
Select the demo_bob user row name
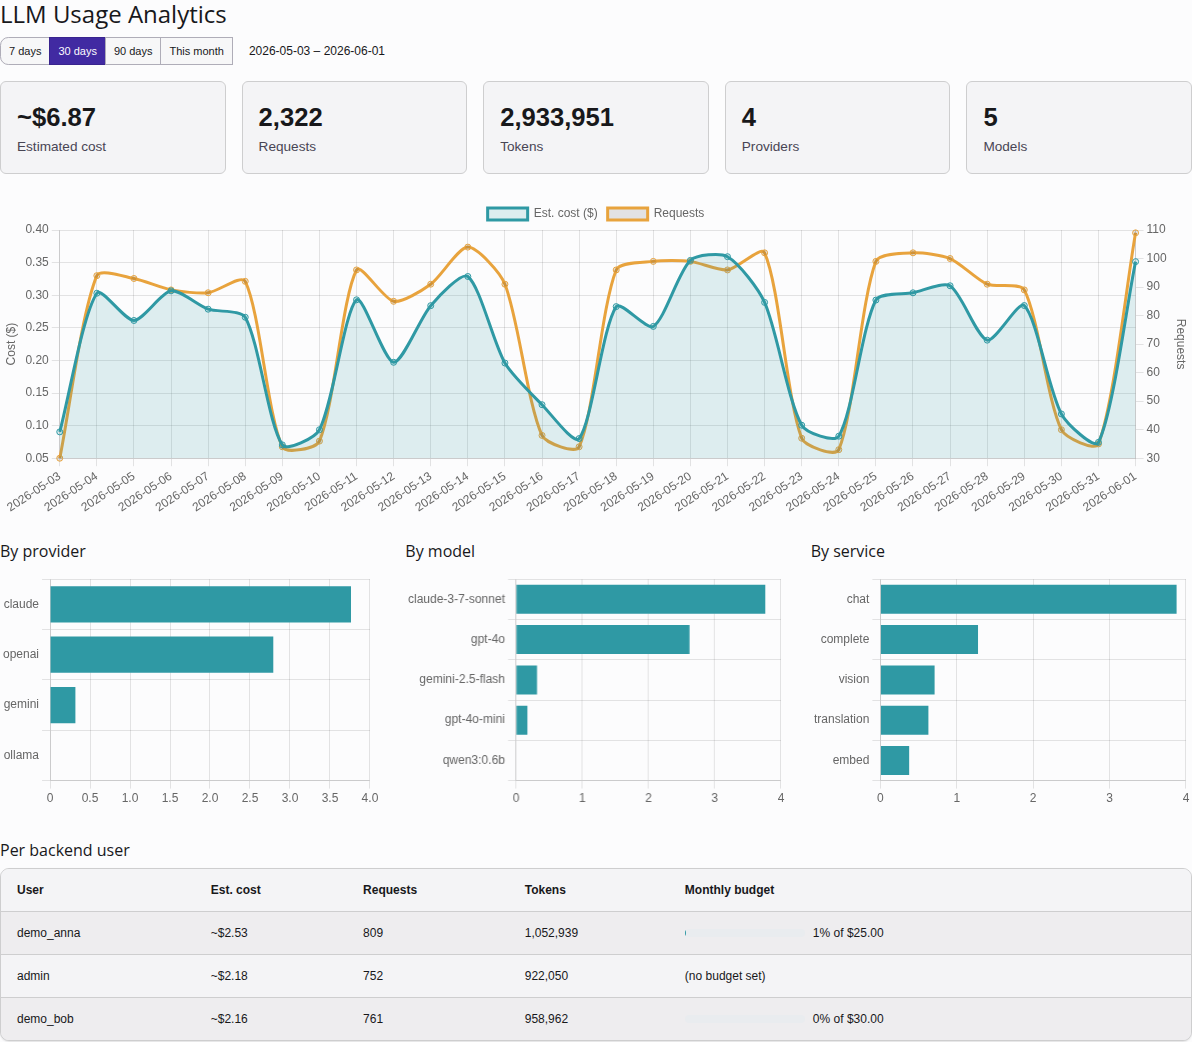tap(46, 1018)
